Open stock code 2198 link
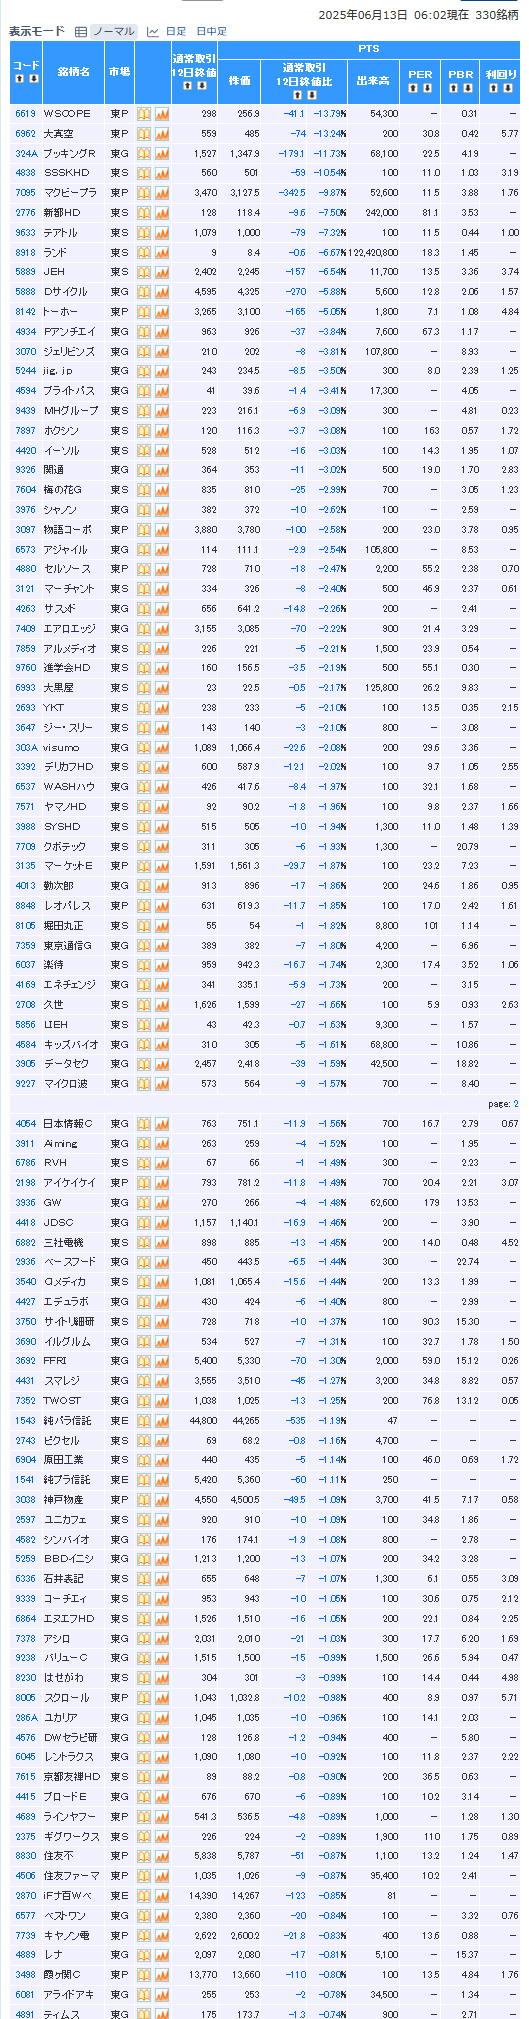The image size is (529, 2019). pos(26,1183)
